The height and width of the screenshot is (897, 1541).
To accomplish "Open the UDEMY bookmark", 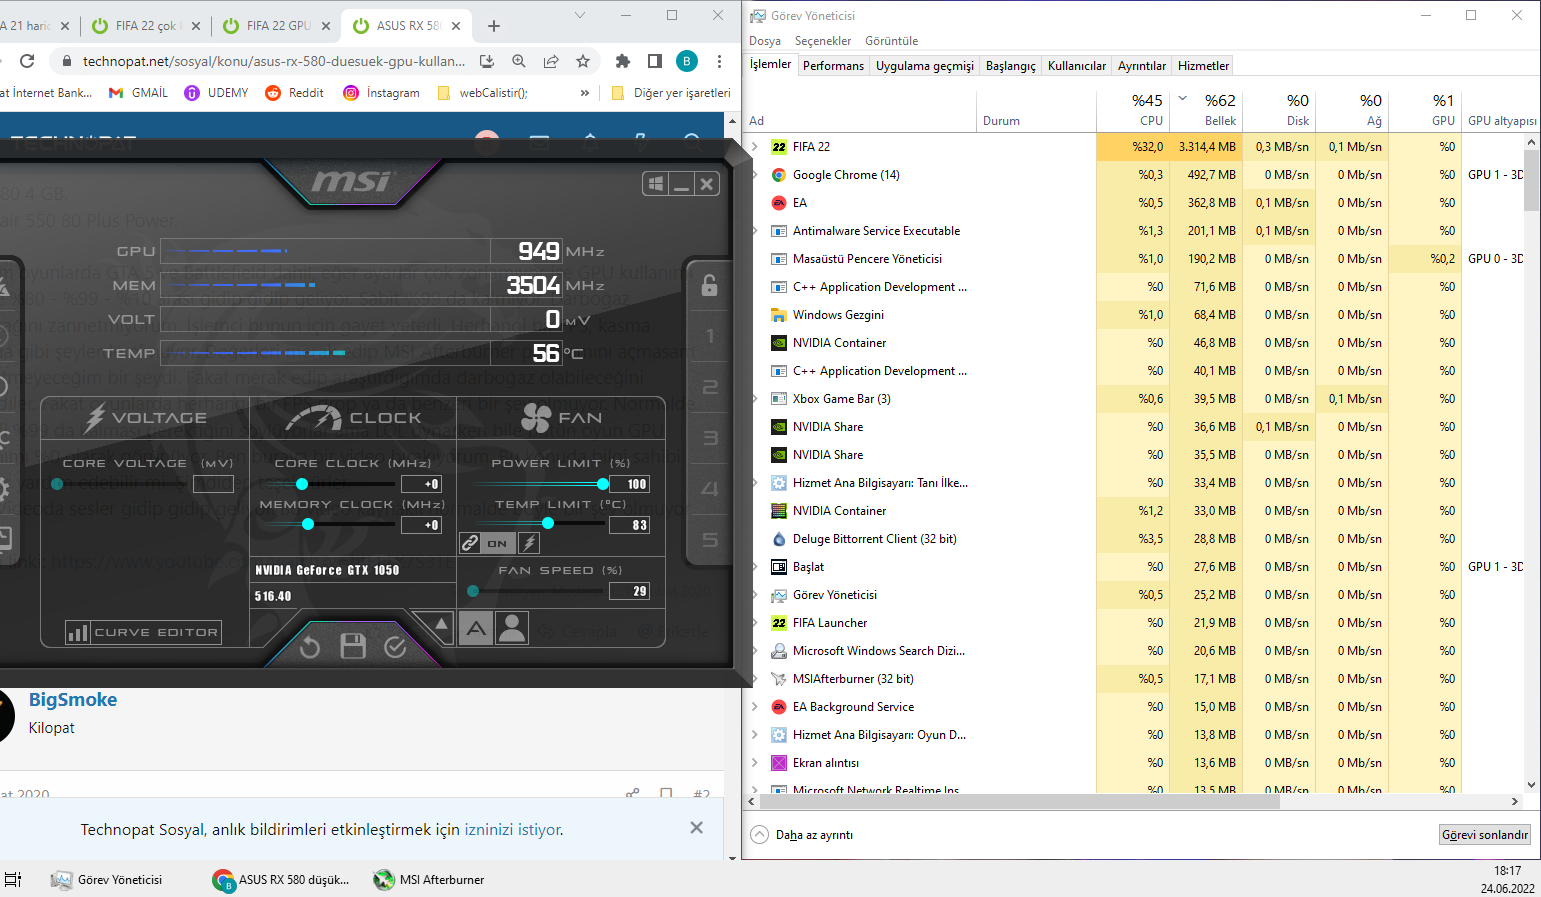I will [216, 93].
